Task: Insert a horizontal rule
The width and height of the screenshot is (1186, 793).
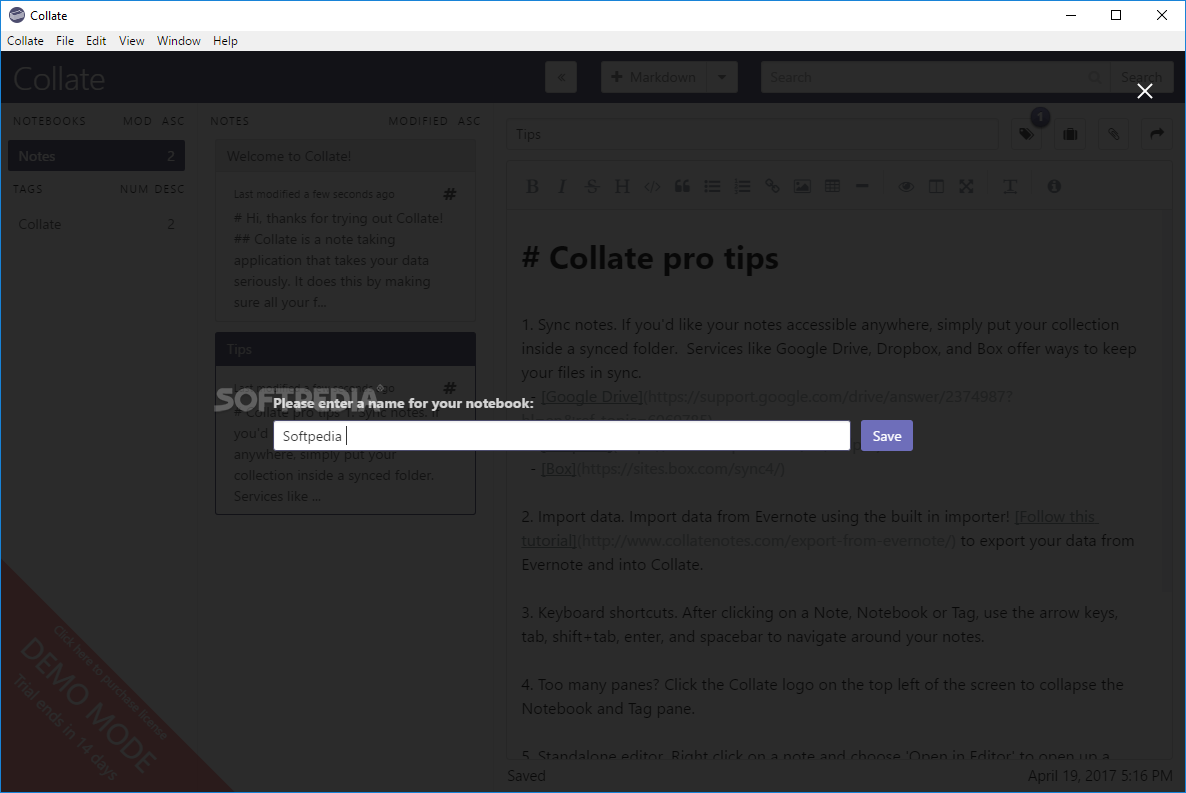Action: tap(862, 186)
